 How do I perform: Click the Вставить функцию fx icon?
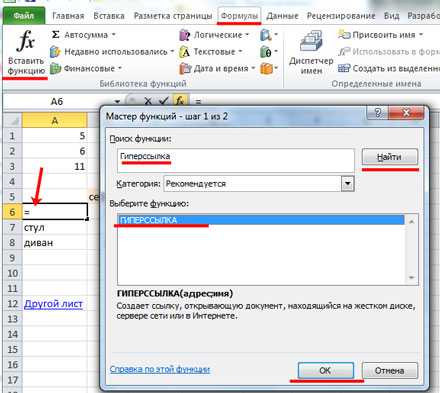26,41
